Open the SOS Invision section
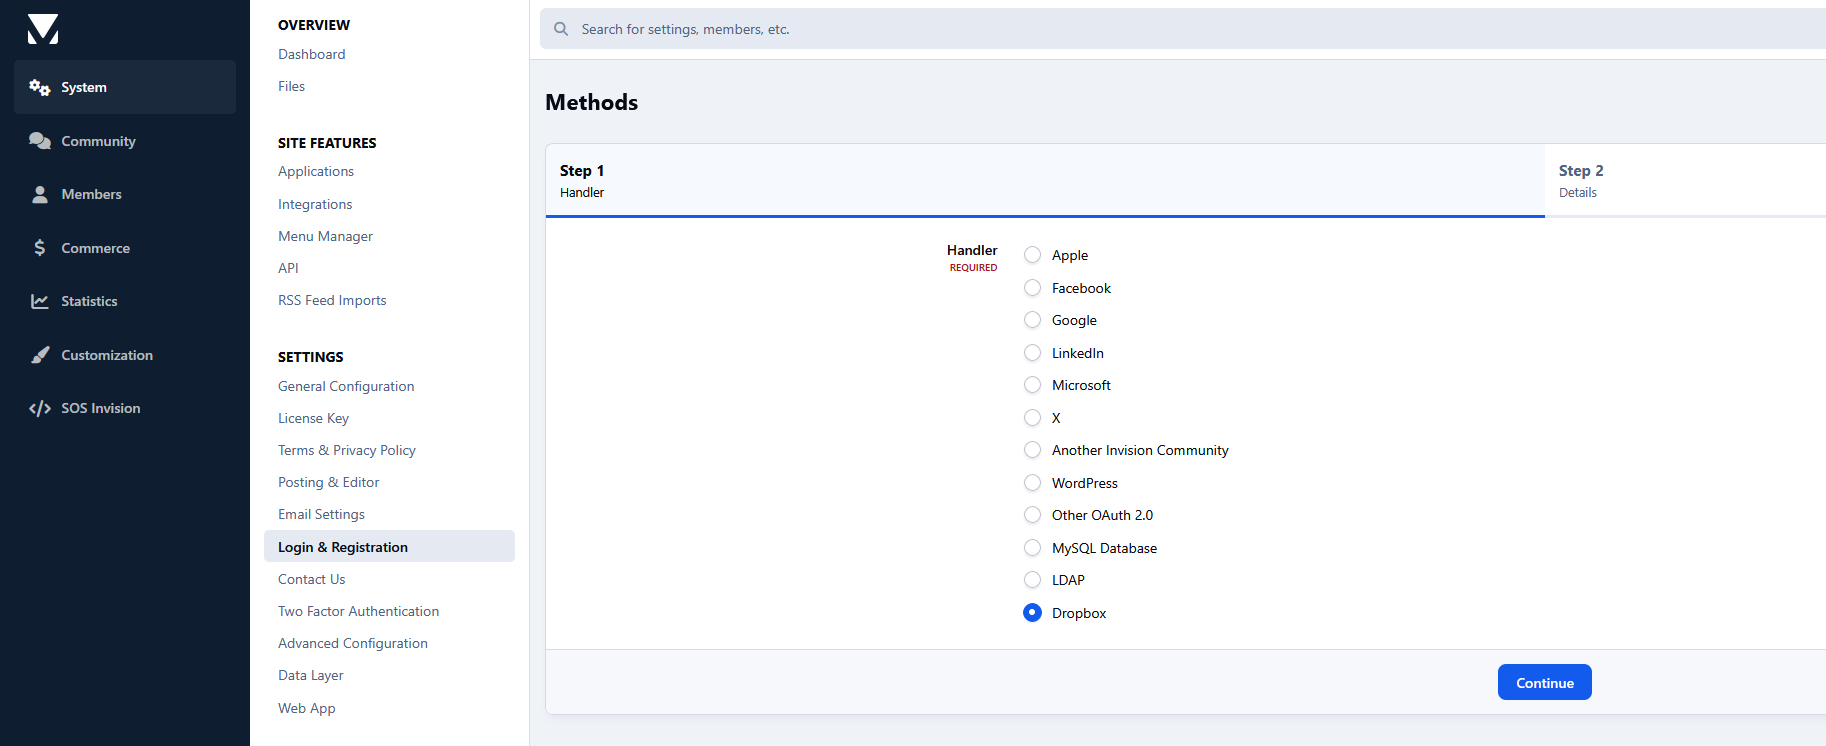The width and height of the screenshot is (1826, 746). pos(125,408)
